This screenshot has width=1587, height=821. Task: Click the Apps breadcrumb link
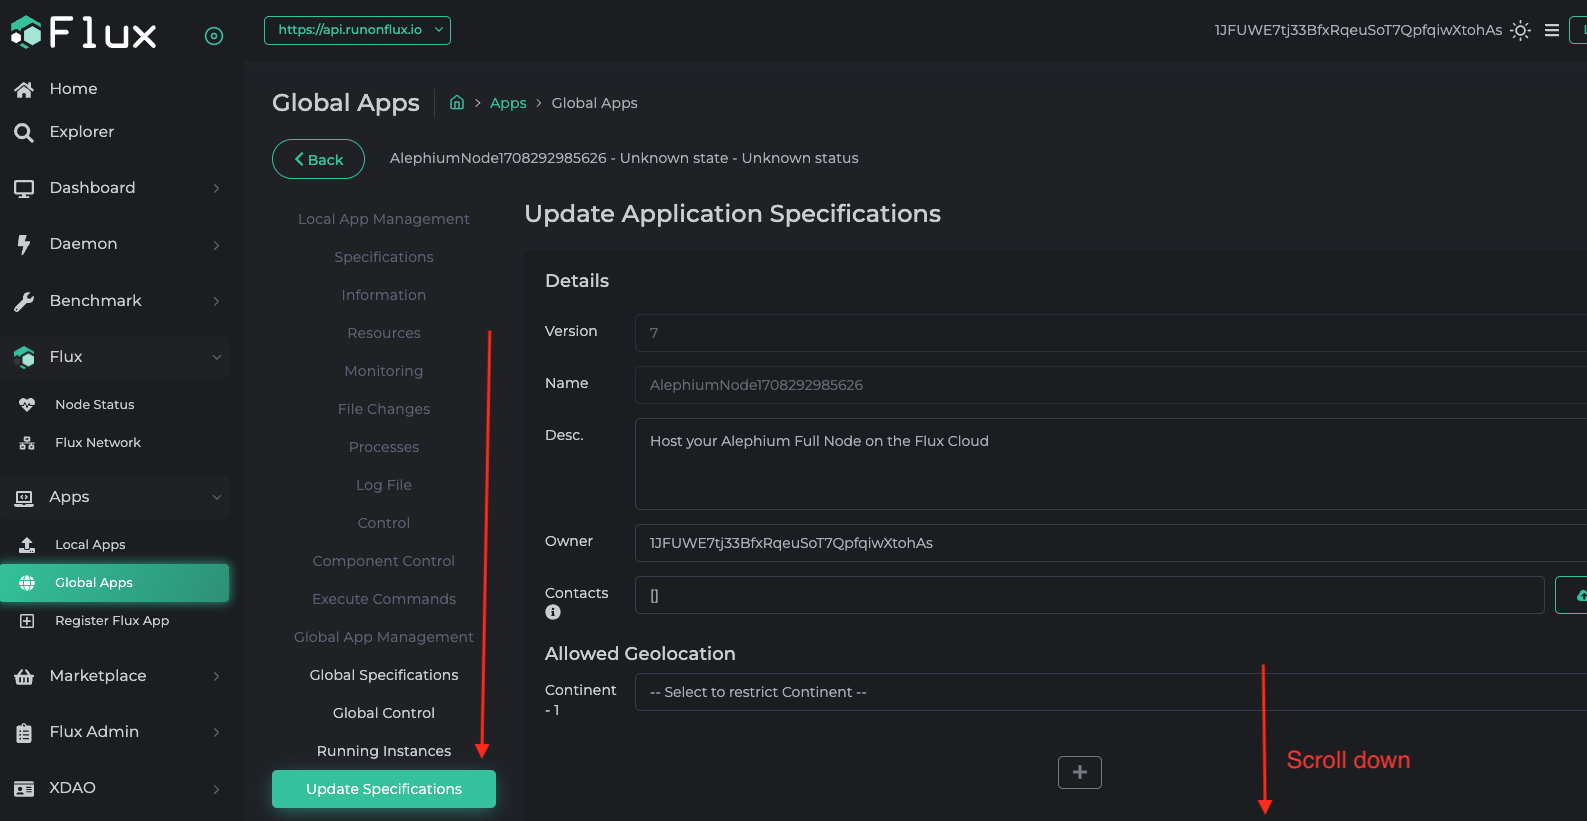(x=508, y=103)
